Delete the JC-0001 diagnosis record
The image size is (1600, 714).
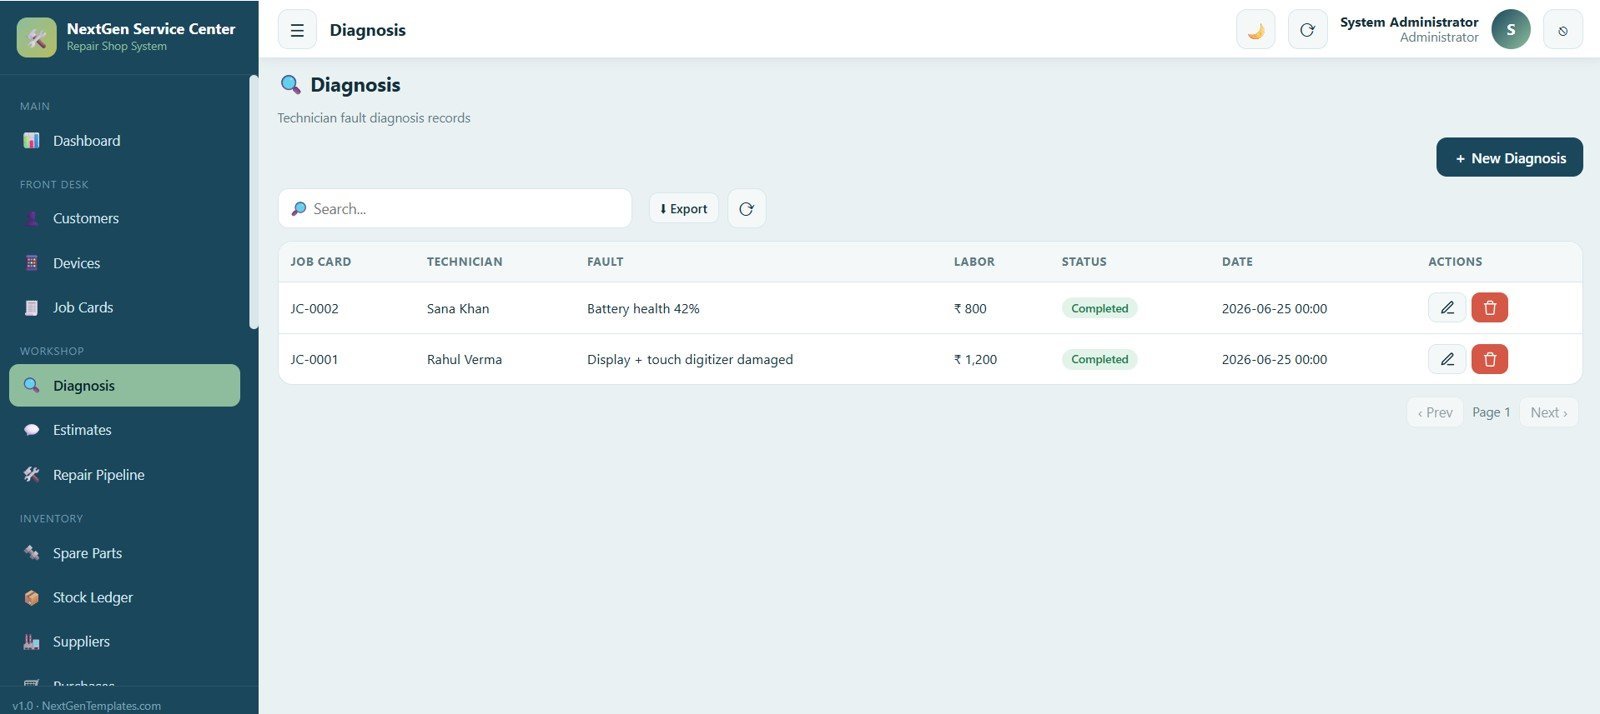click(x=1489, y=359)
